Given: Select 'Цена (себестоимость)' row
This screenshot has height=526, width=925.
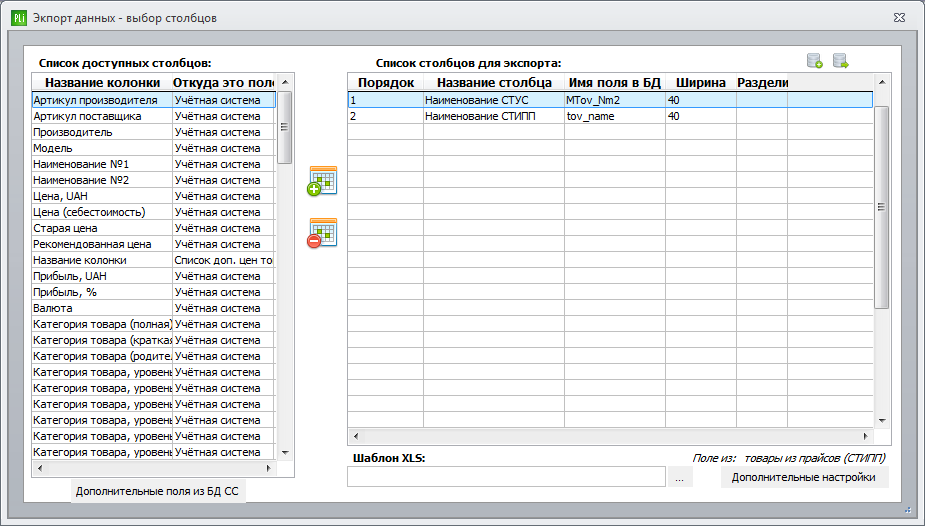Looking at the screenshot, I should pos(153,212).
